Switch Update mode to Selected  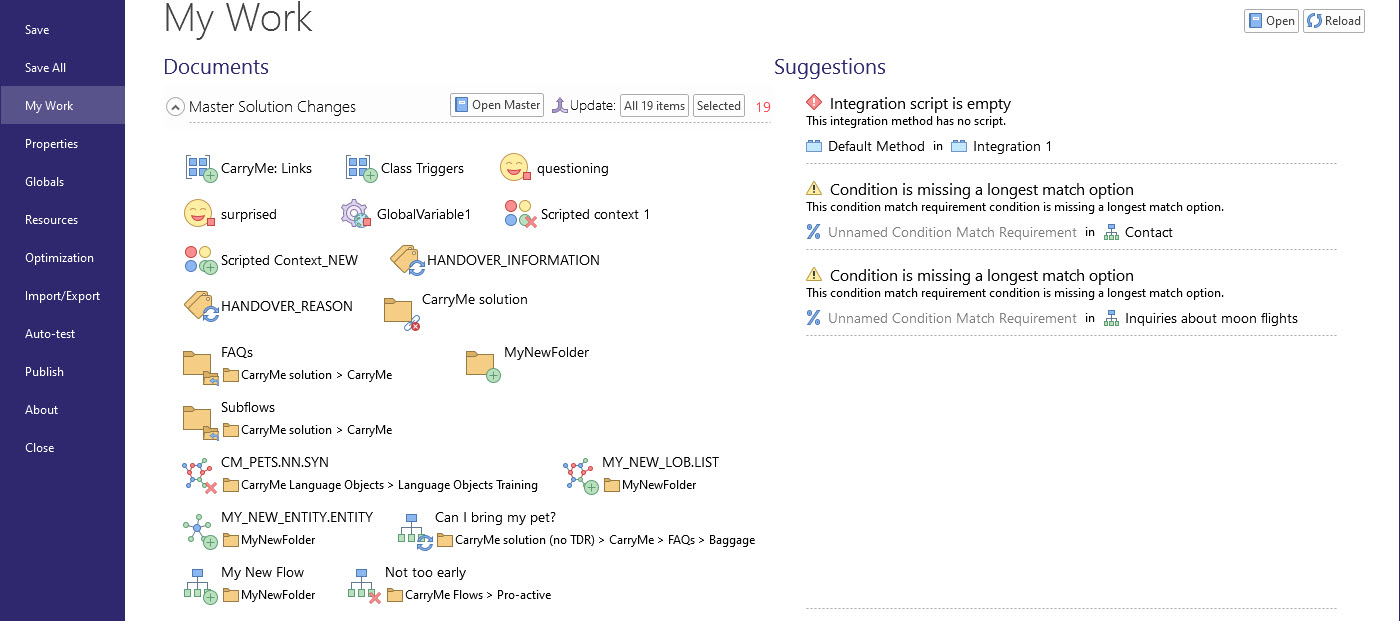point(718,105)
